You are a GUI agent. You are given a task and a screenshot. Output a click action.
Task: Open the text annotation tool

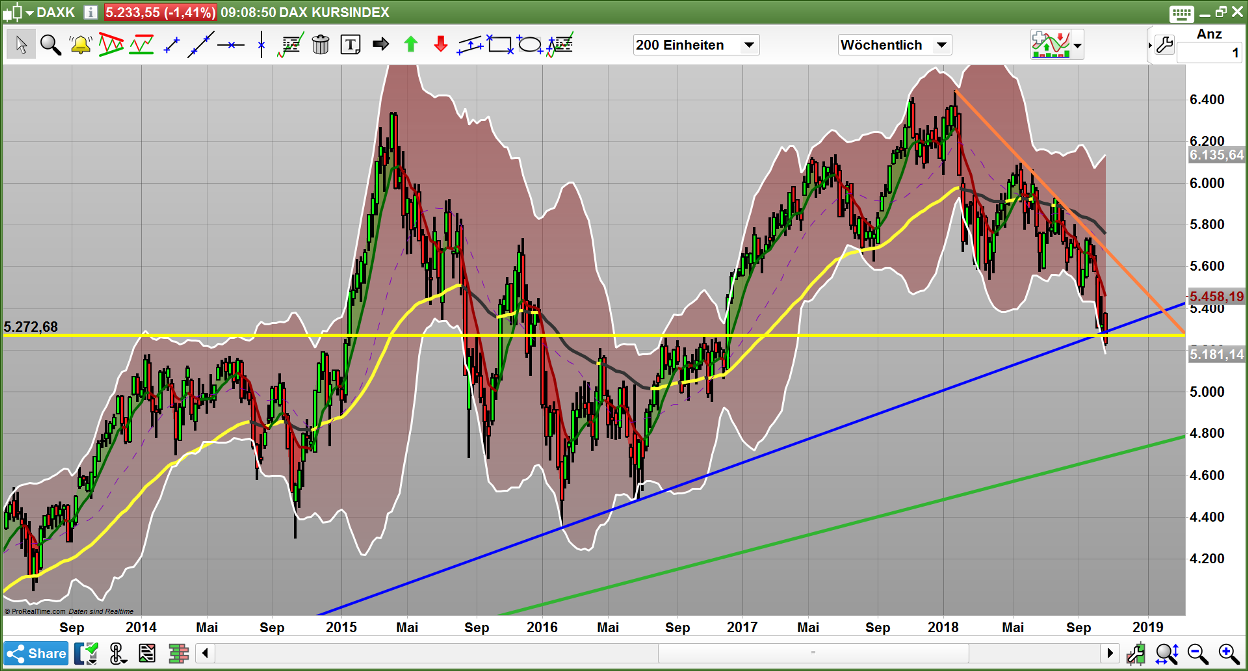[x=350, y=44]
